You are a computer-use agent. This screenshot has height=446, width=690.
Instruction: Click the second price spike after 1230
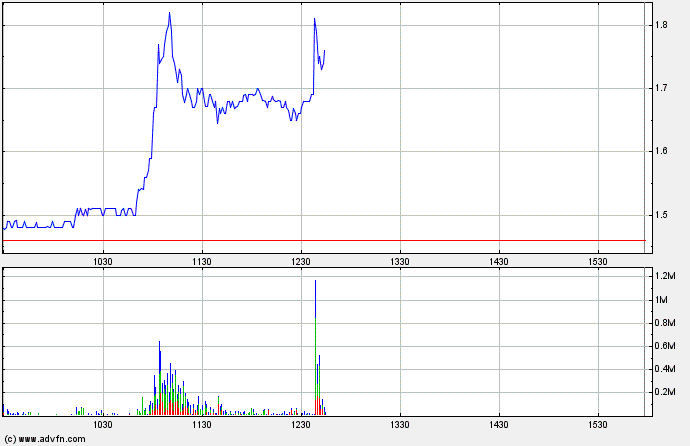pyautogui.click(x=314, y=19)
